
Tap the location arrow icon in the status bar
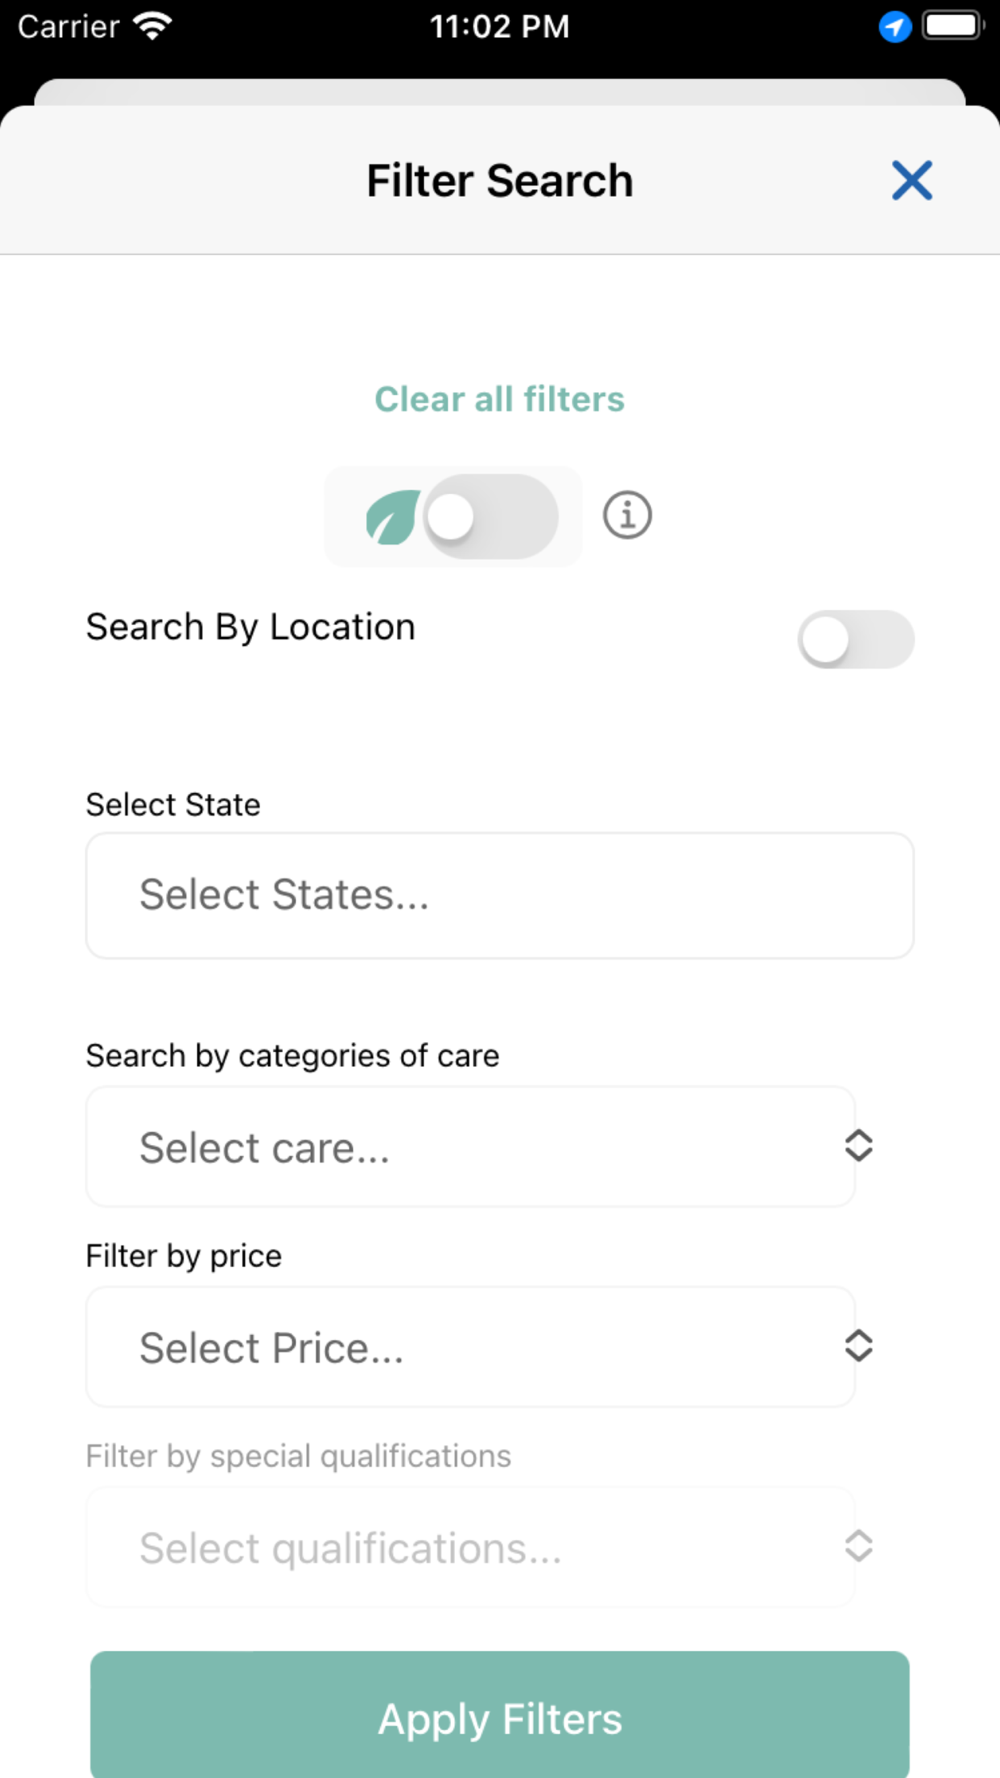(x=894, y=27)
